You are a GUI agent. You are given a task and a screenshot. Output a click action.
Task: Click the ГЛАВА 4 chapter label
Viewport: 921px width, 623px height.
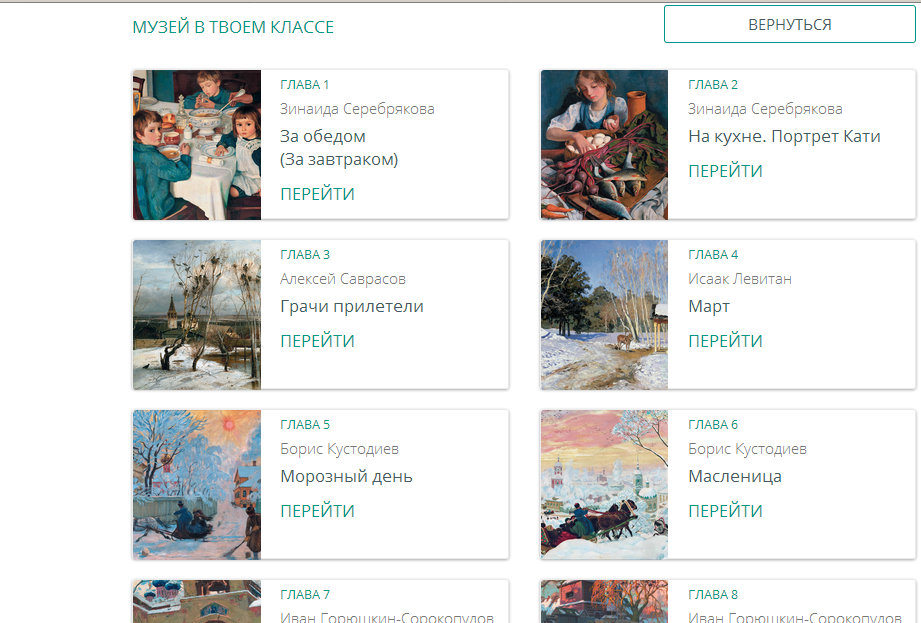coord(713,254)
